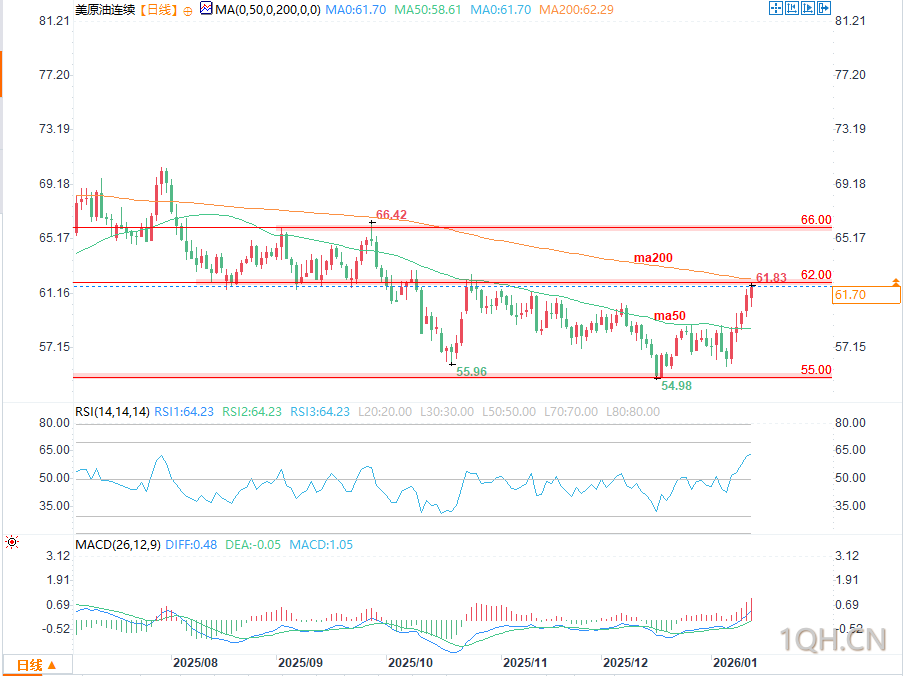Click the 2025/10 date on time axis
This screenshot has width=903, height=676.
[410, 662]
